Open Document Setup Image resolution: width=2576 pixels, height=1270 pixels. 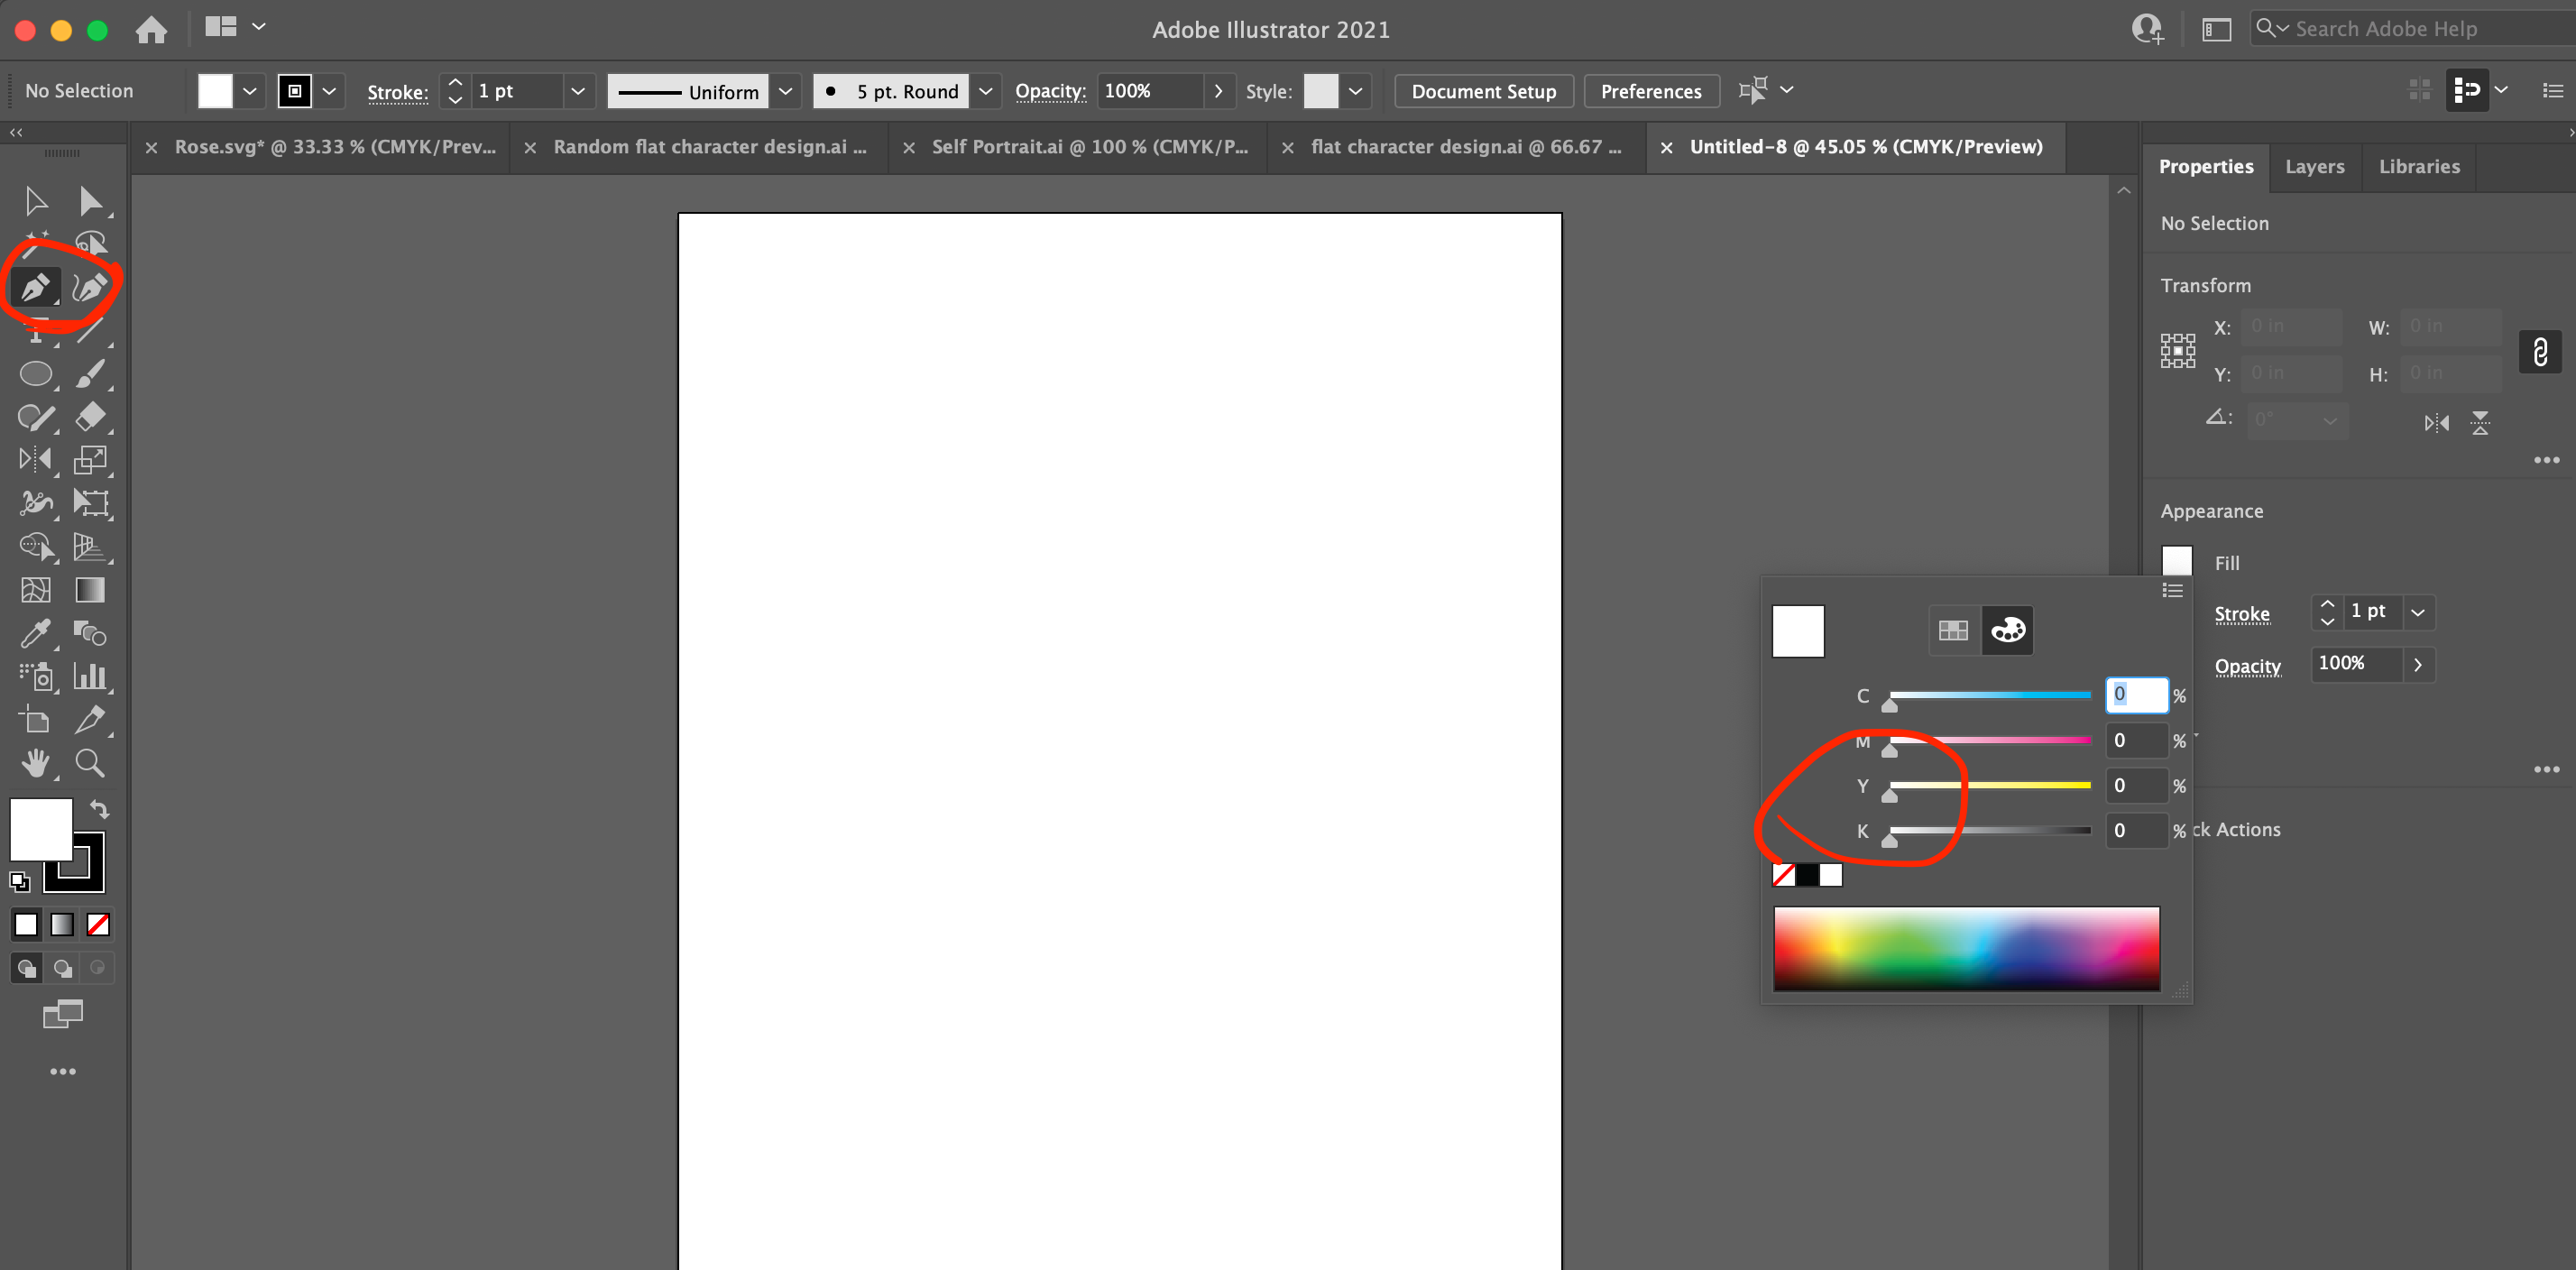1483,91
